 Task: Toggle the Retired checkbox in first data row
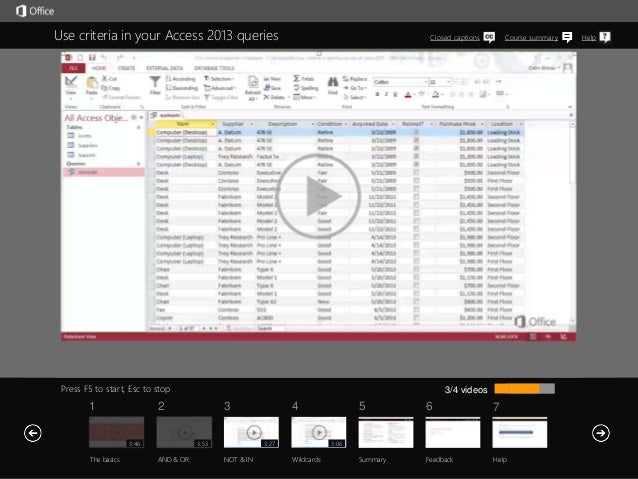[x=415, y=130]
